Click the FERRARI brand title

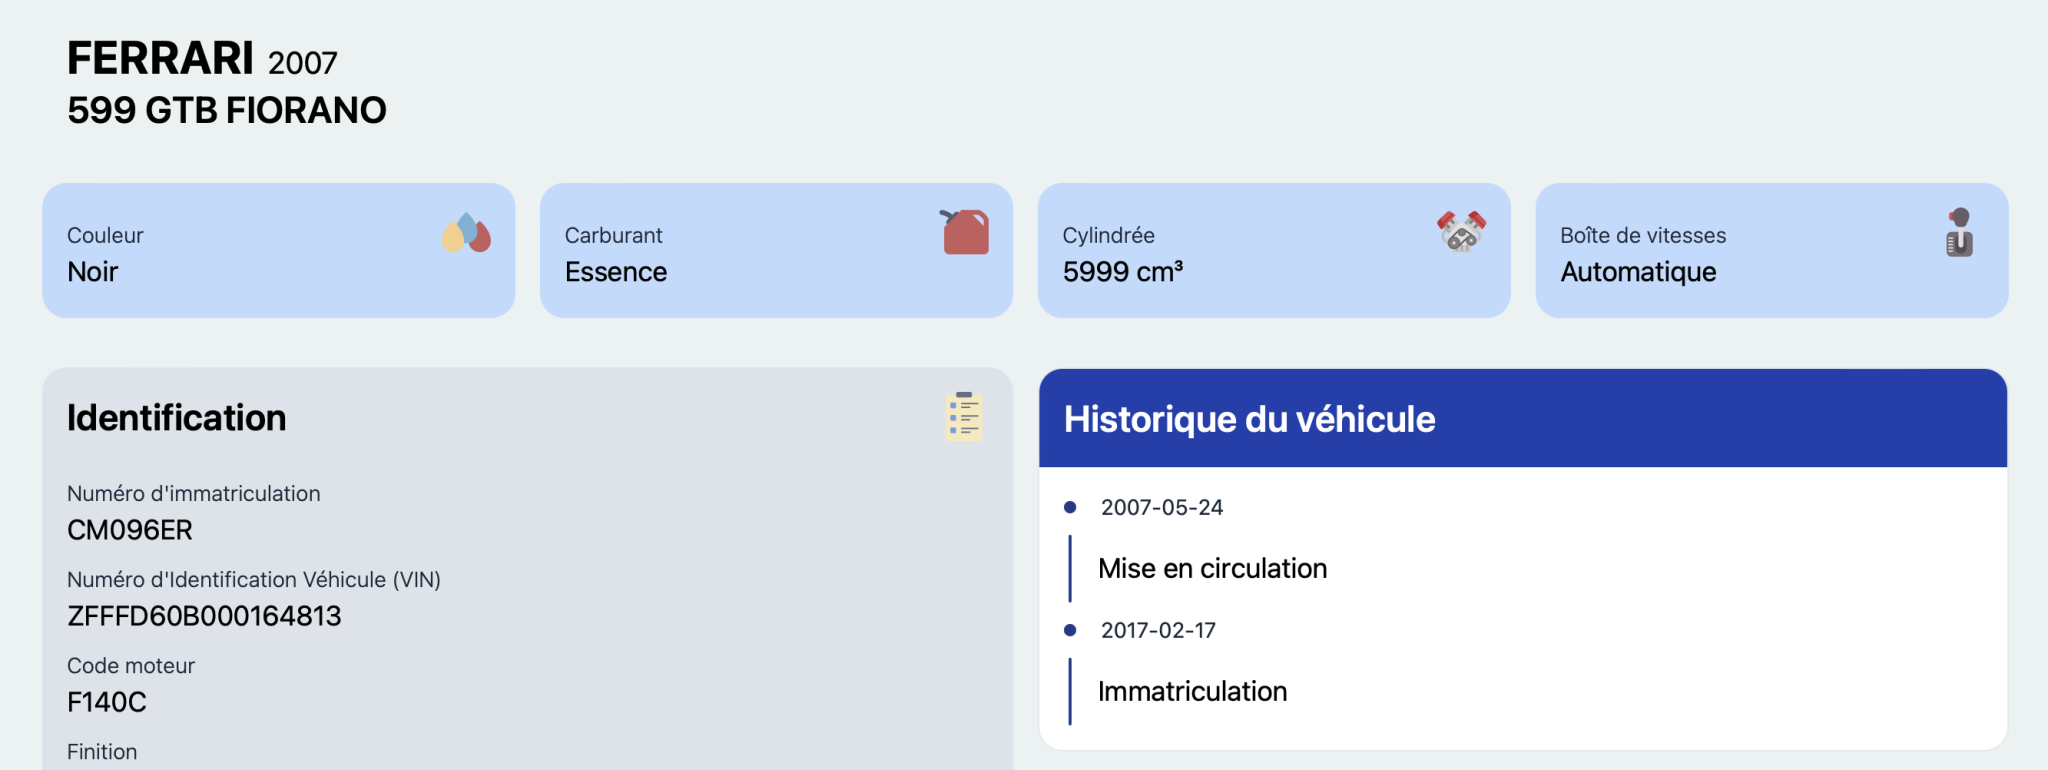[160, 58]
